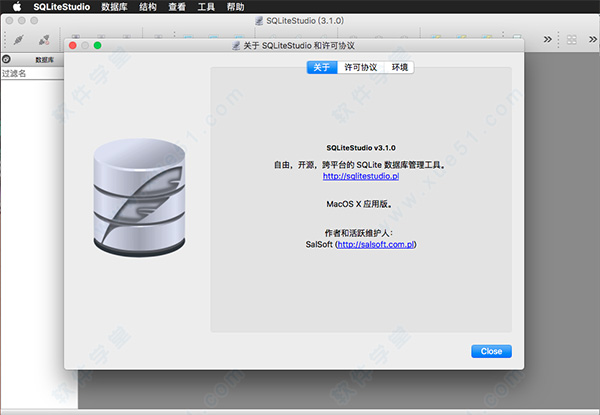Click the tile windows grid icon
The image size is (600, 415).
click(x=572, y=39)
